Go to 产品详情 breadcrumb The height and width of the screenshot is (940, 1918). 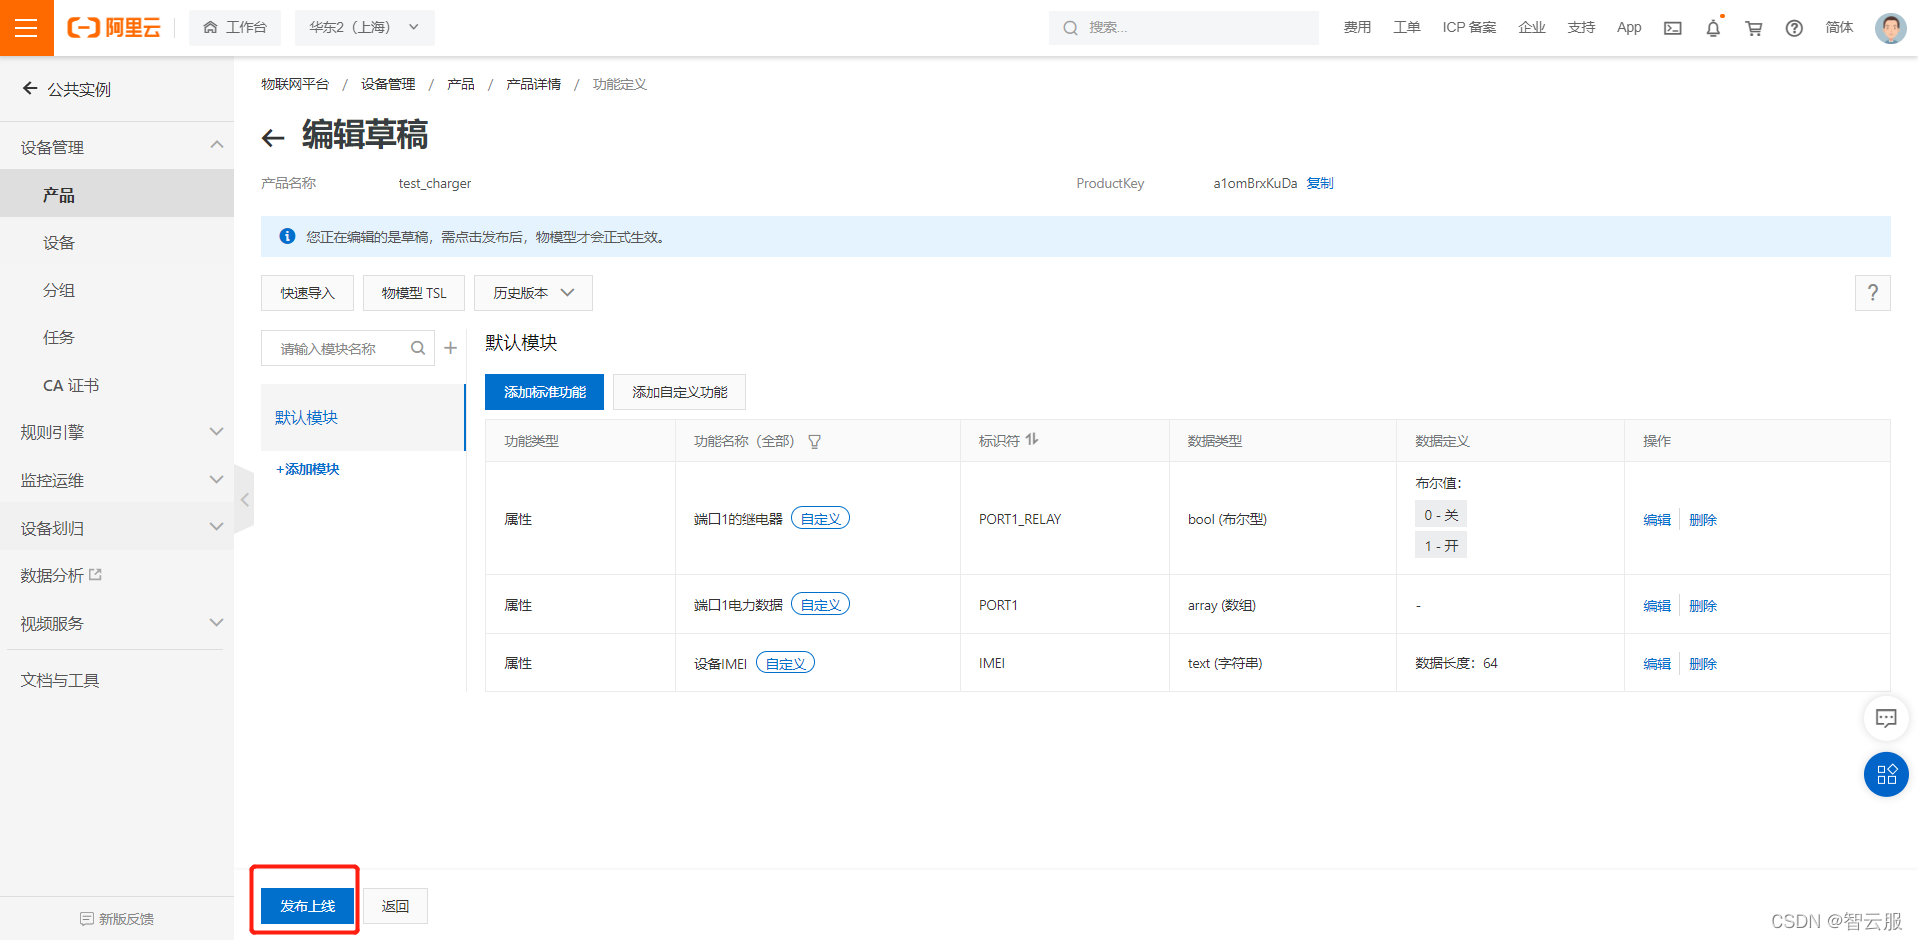[533, 84]
